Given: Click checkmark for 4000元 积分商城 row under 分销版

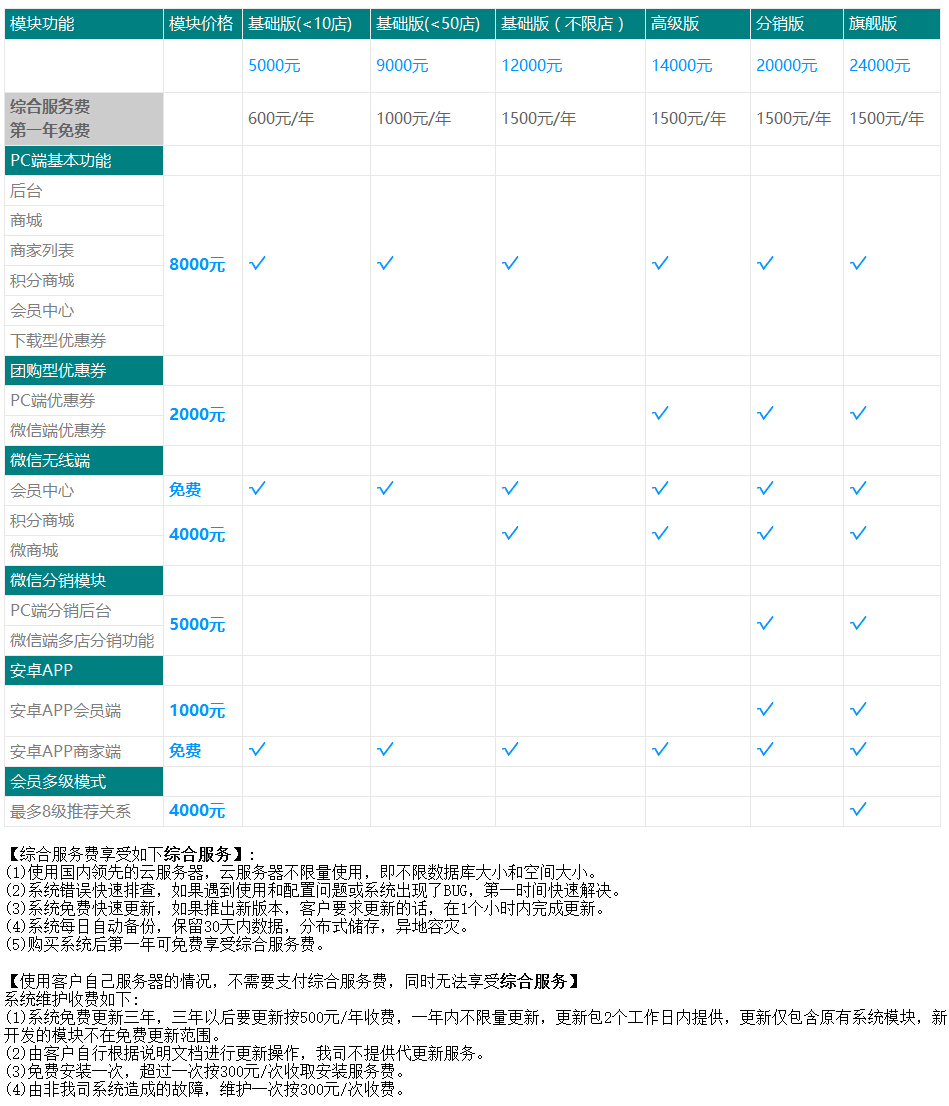Looking at the screenshot, I should [765, 533].
